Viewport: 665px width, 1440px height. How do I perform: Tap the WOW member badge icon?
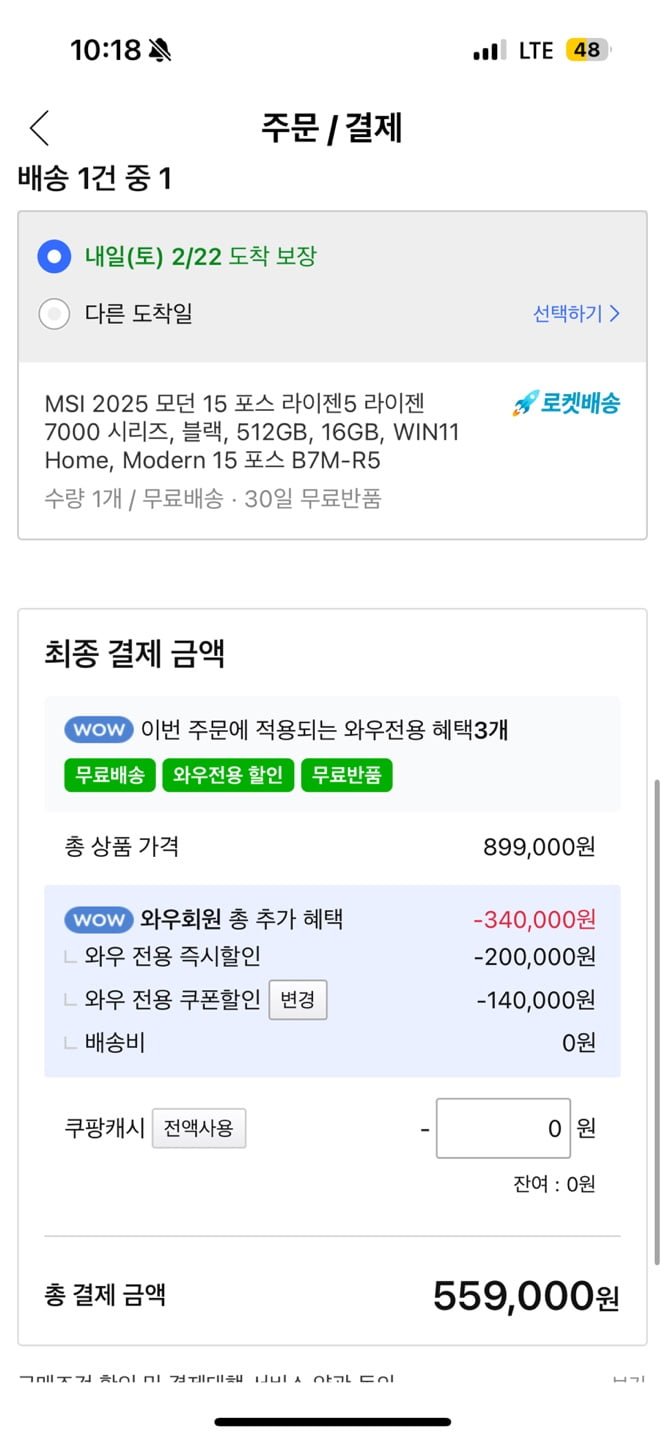[x=99, y=919]
